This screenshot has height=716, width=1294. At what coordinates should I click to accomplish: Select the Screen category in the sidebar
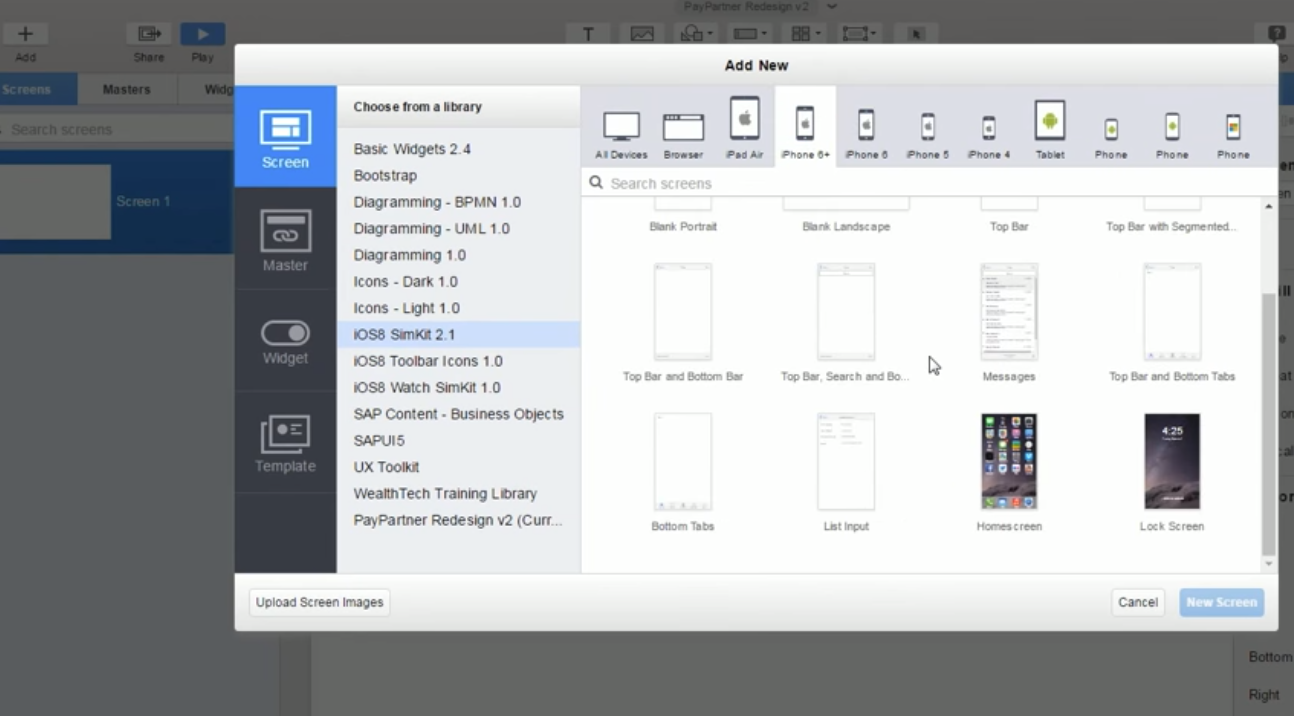(285, 137)
